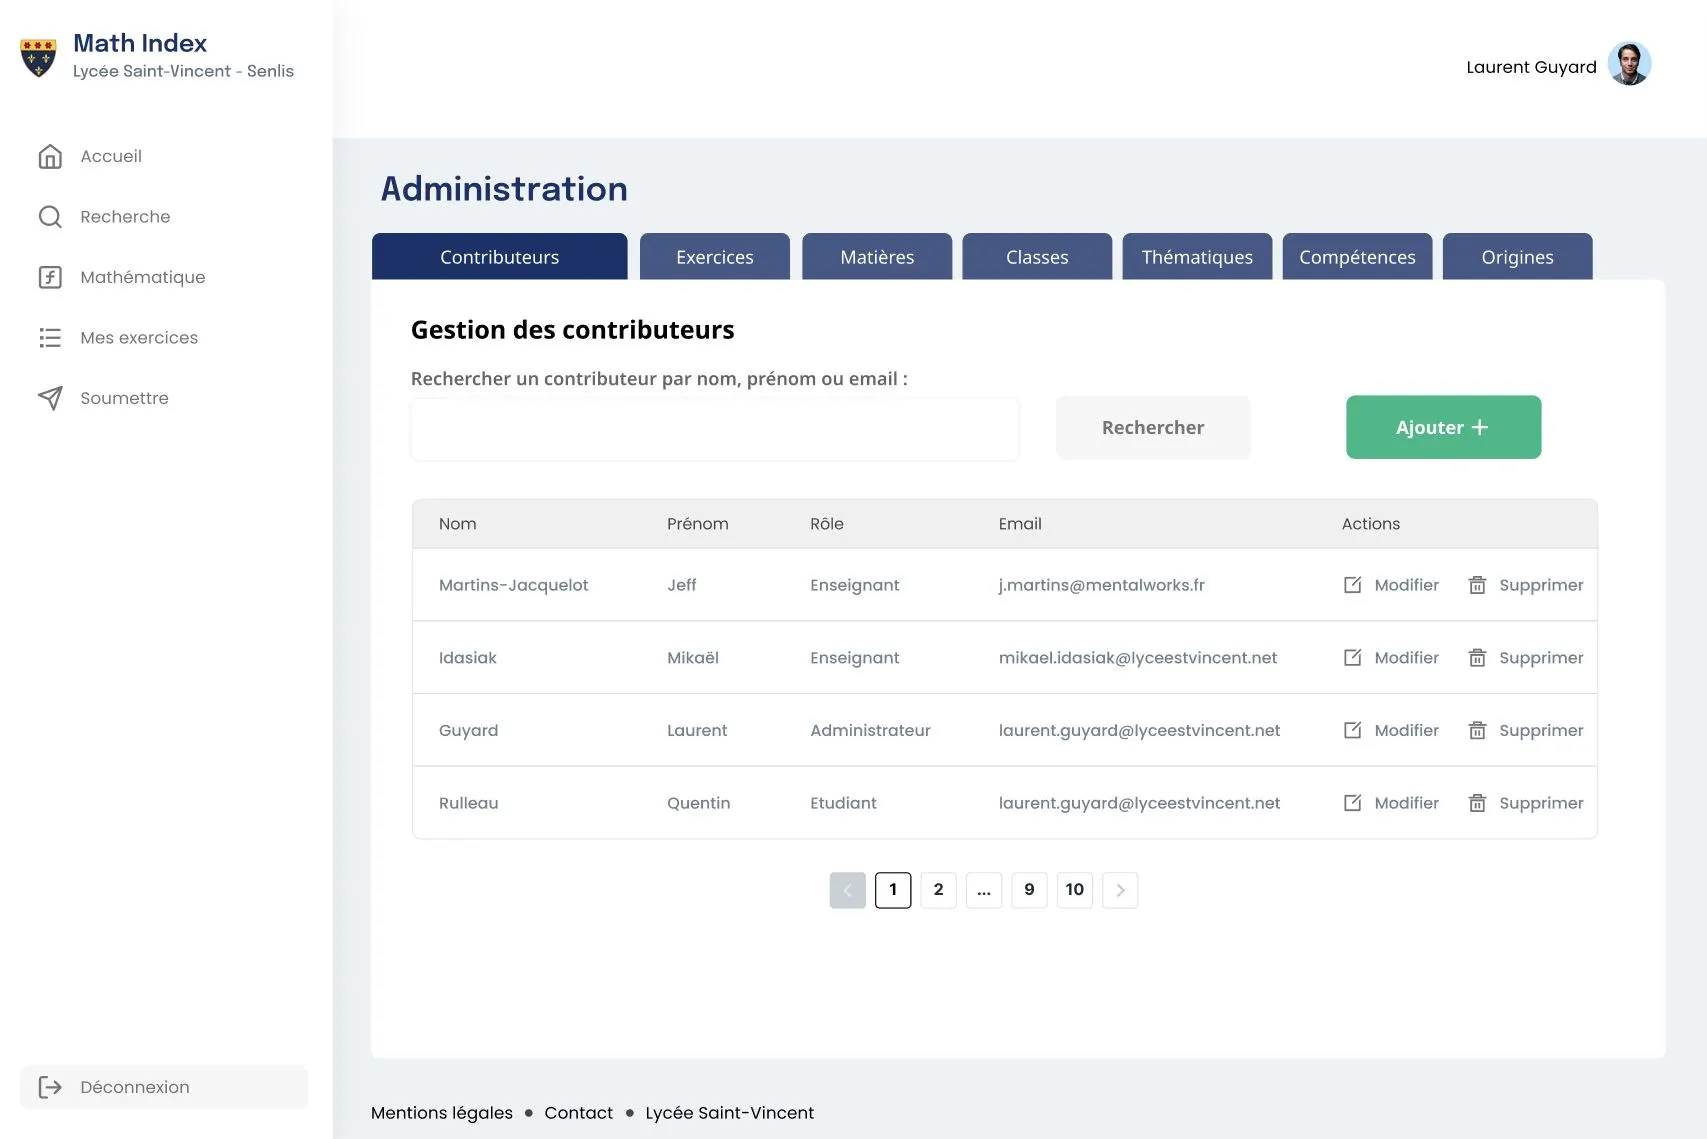The height and width of the screenshot is (1139, 1707).
Task: Open the Thématiques tab
Action: pyautogui.click(x=1197, y=257)
